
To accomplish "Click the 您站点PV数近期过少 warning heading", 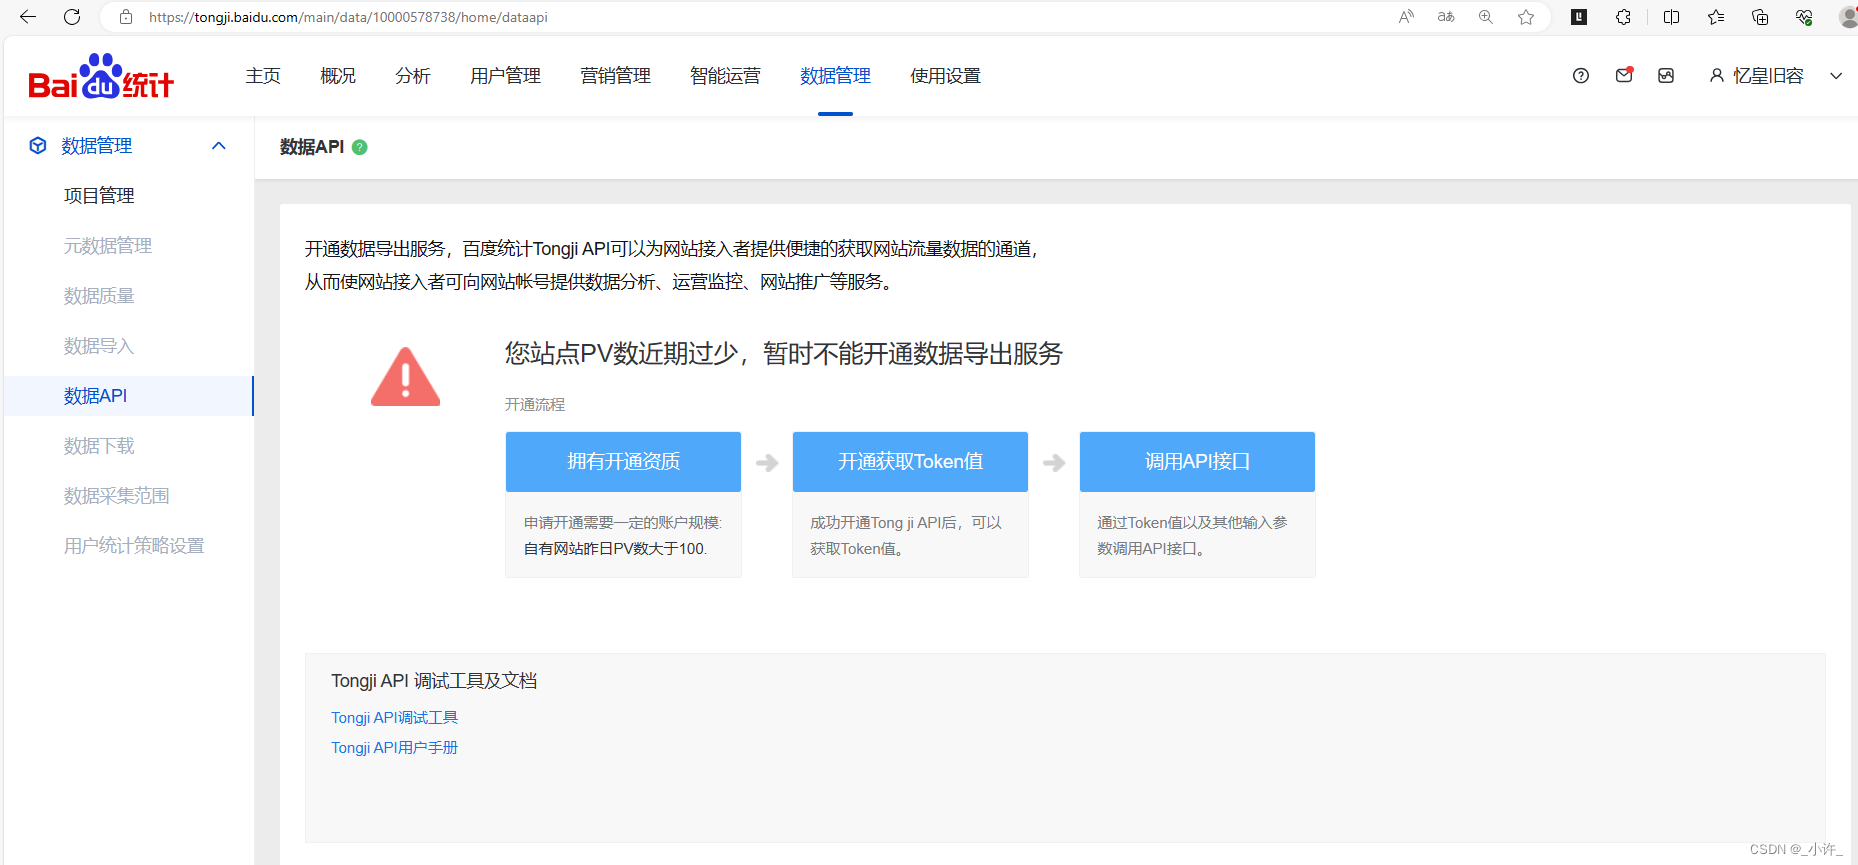I will coord(784,354).
